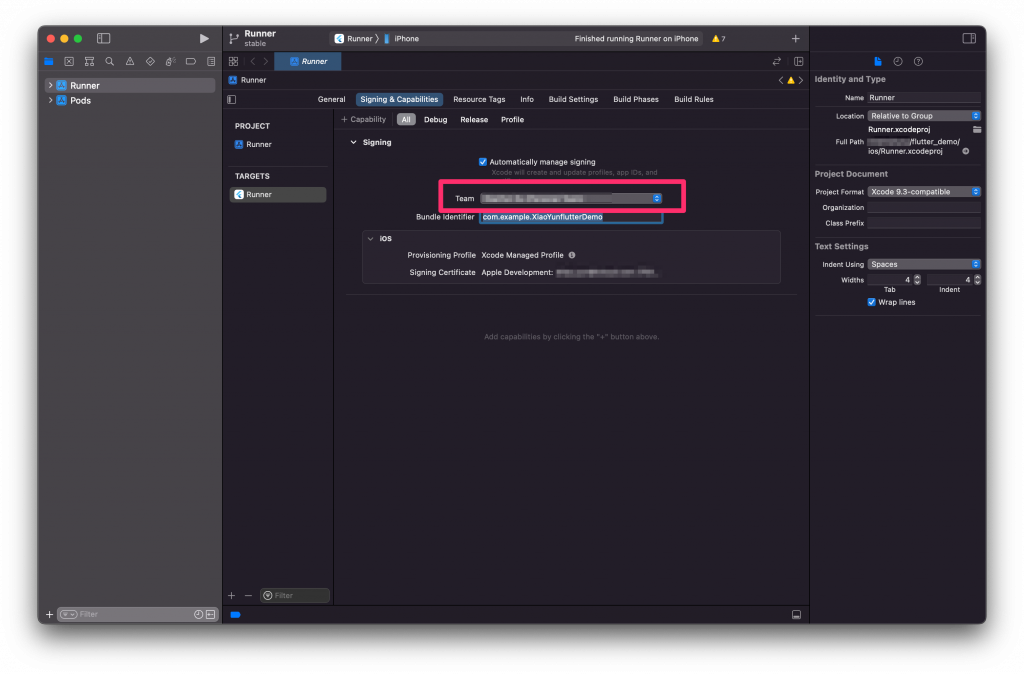Toggle the inspectors panel icon
Screen dimensions: 1024x674
pos(969,39)
